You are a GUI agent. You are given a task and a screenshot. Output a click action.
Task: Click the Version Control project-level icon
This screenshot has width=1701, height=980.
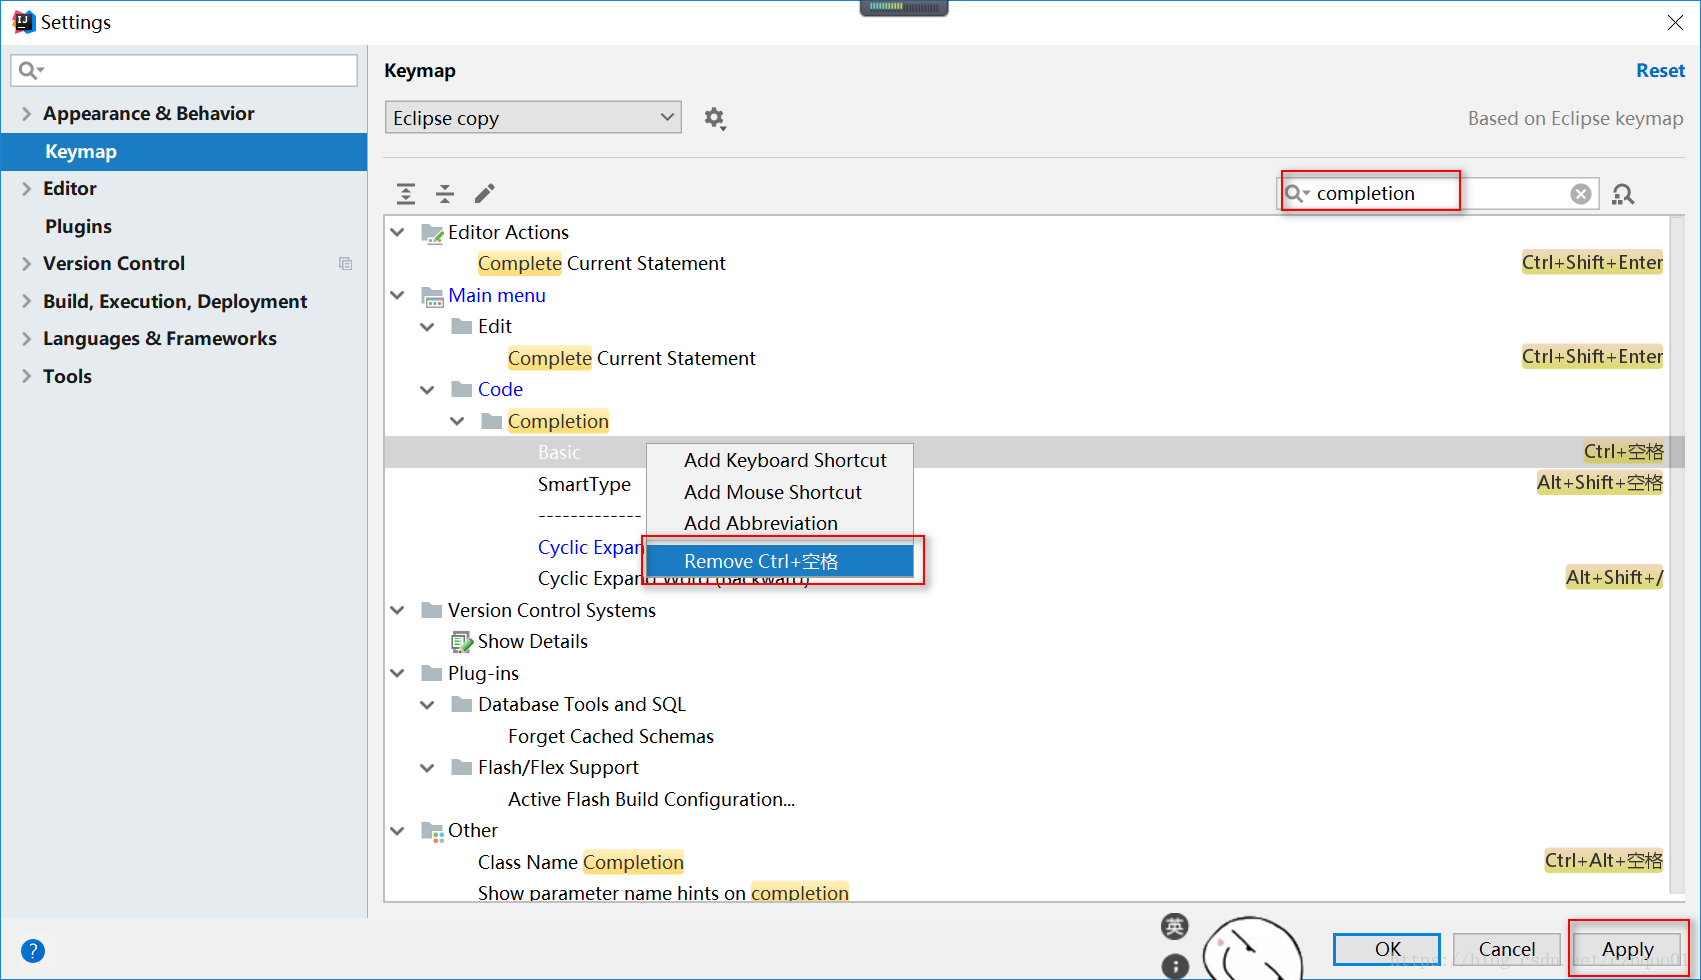click(345, 264)
